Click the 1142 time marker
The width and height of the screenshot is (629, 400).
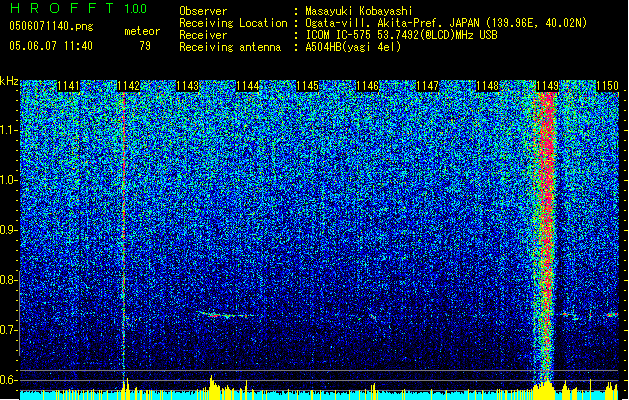[128, 86]
